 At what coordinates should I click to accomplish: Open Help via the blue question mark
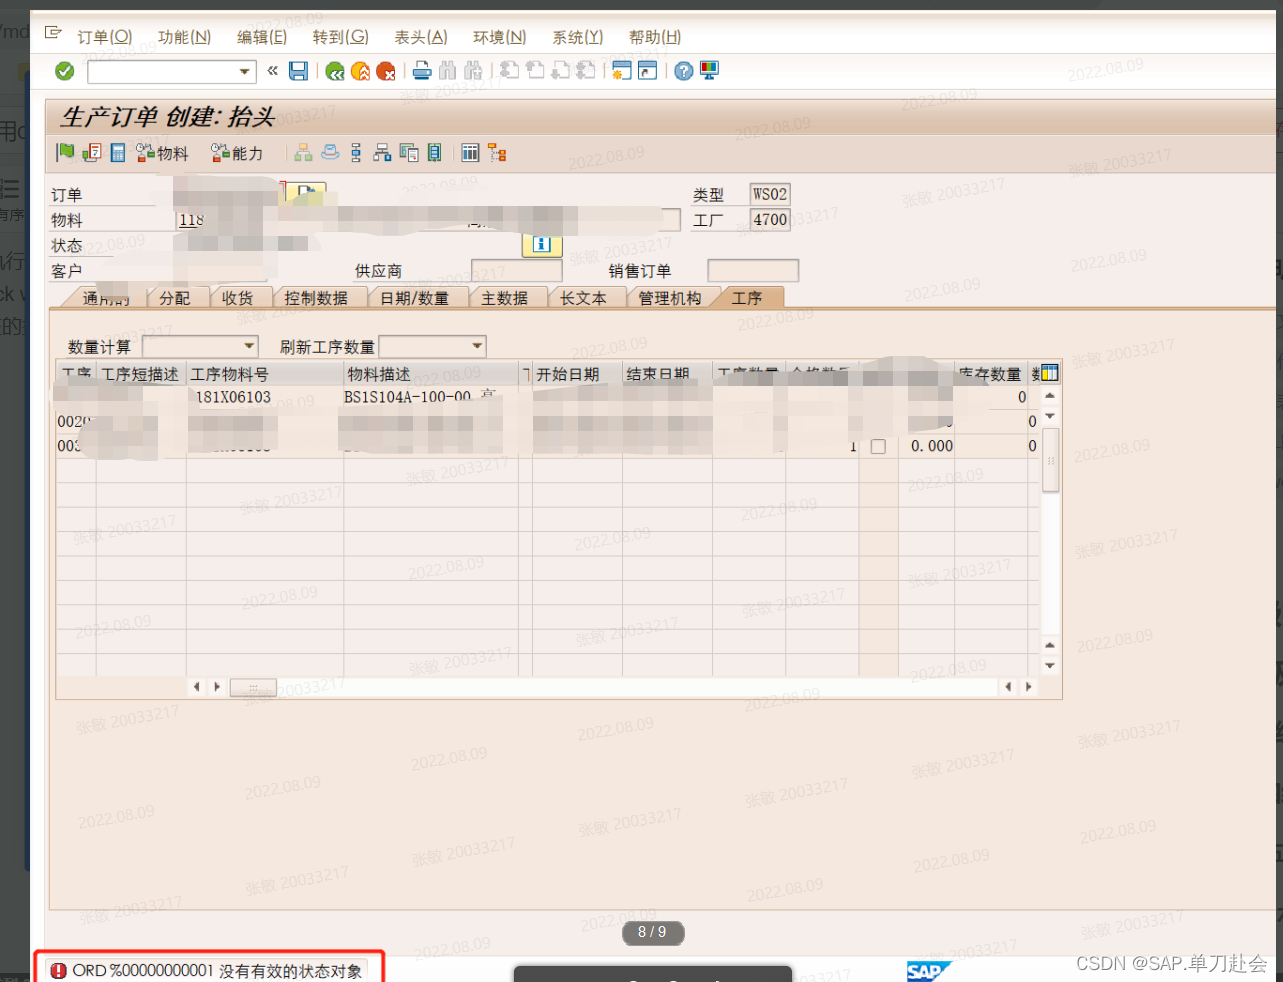pyautogui.click(x=684, y=71)
